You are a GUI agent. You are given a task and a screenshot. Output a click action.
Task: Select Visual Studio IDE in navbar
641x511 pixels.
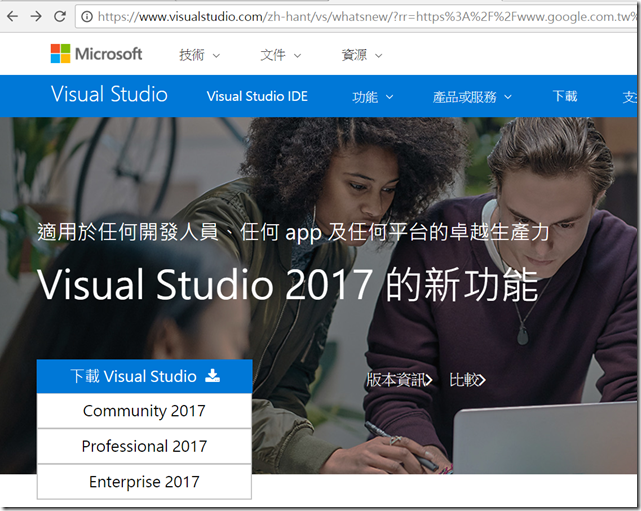pyautogui.click(x=257, y=96)
